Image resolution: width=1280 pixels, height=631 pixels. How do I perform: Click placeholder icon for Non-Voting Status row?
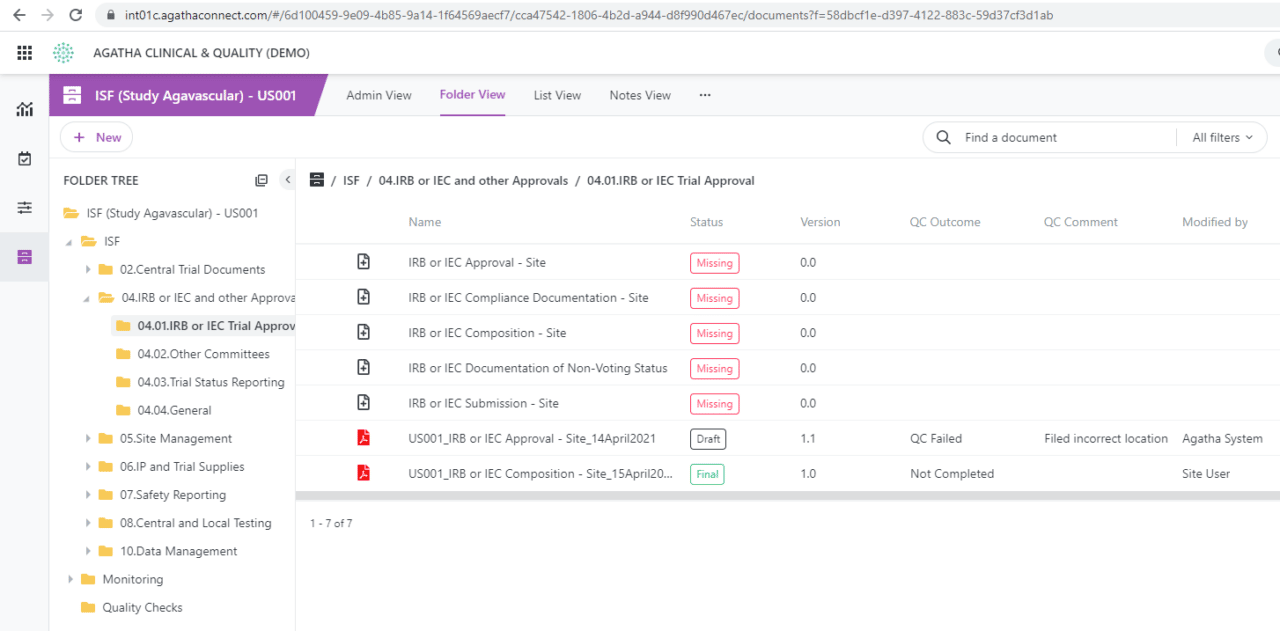[x=364, y=367]
